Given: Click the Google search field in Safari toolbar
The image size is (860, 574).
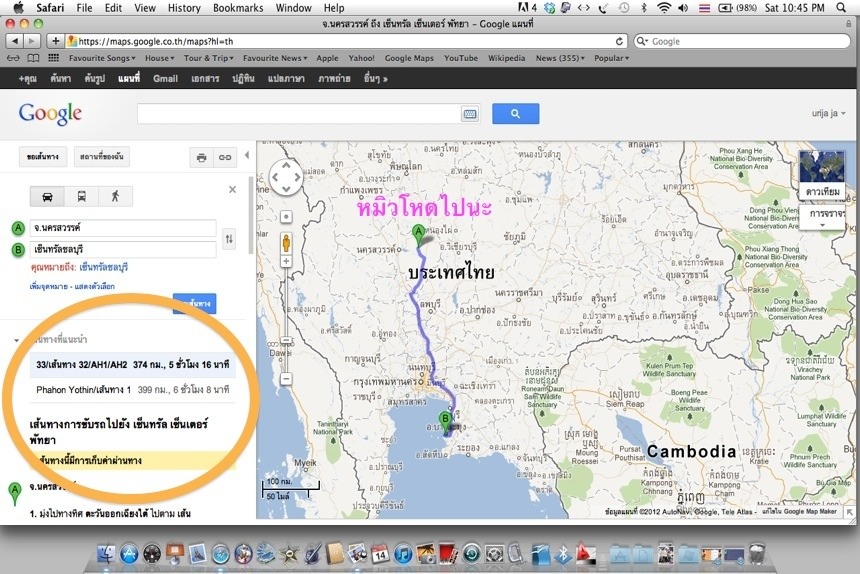Looking at the screenshot, I should tap(742, 41).
